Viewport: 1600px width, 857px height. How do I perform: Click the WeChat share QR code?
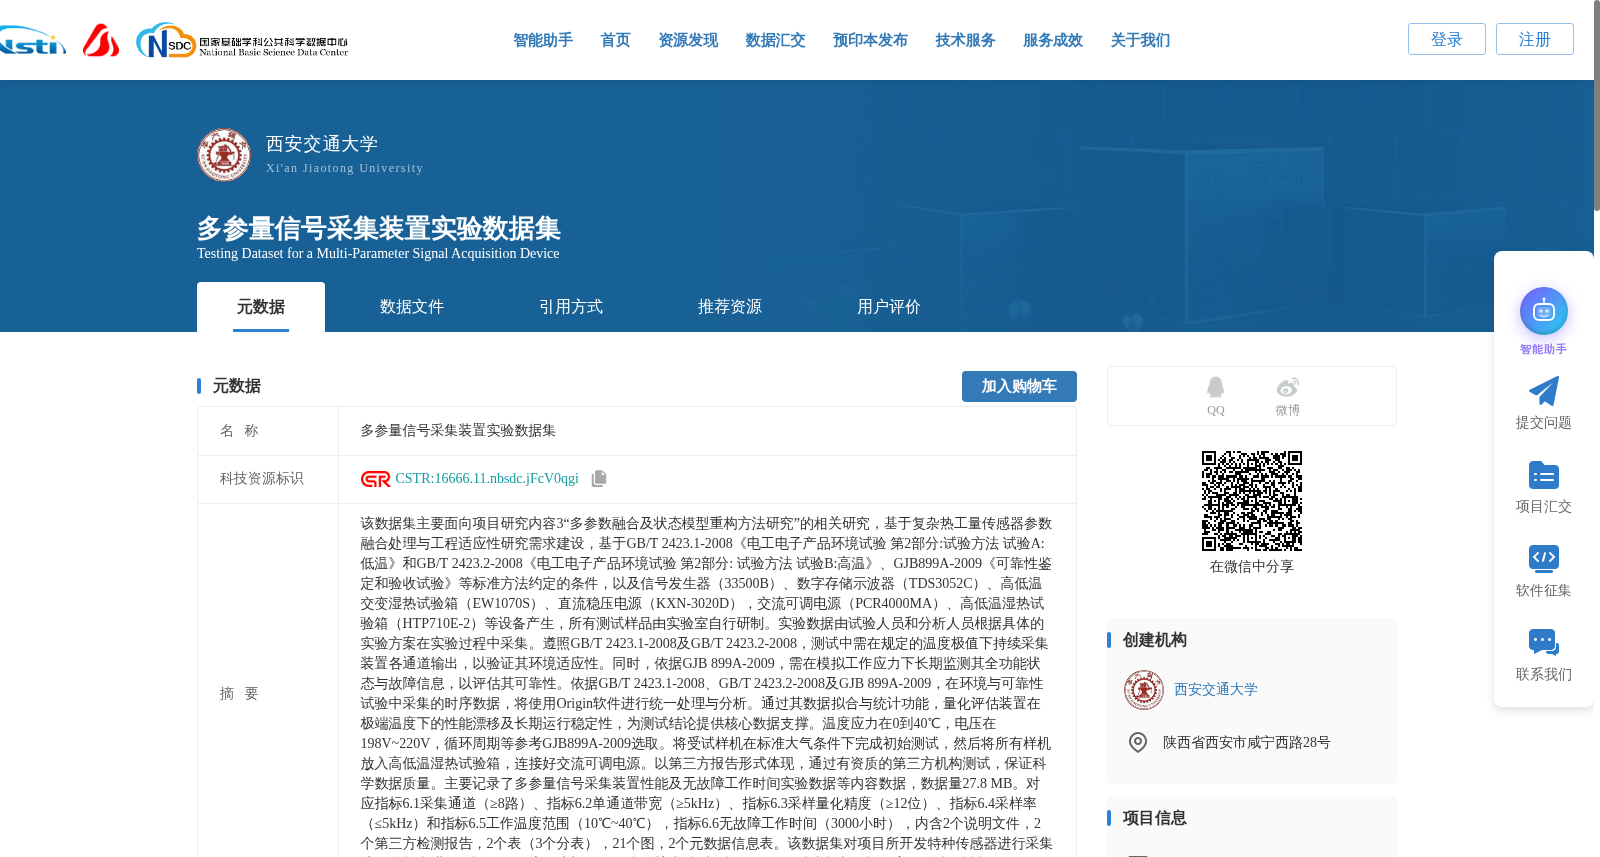[x=1251, y=501]
